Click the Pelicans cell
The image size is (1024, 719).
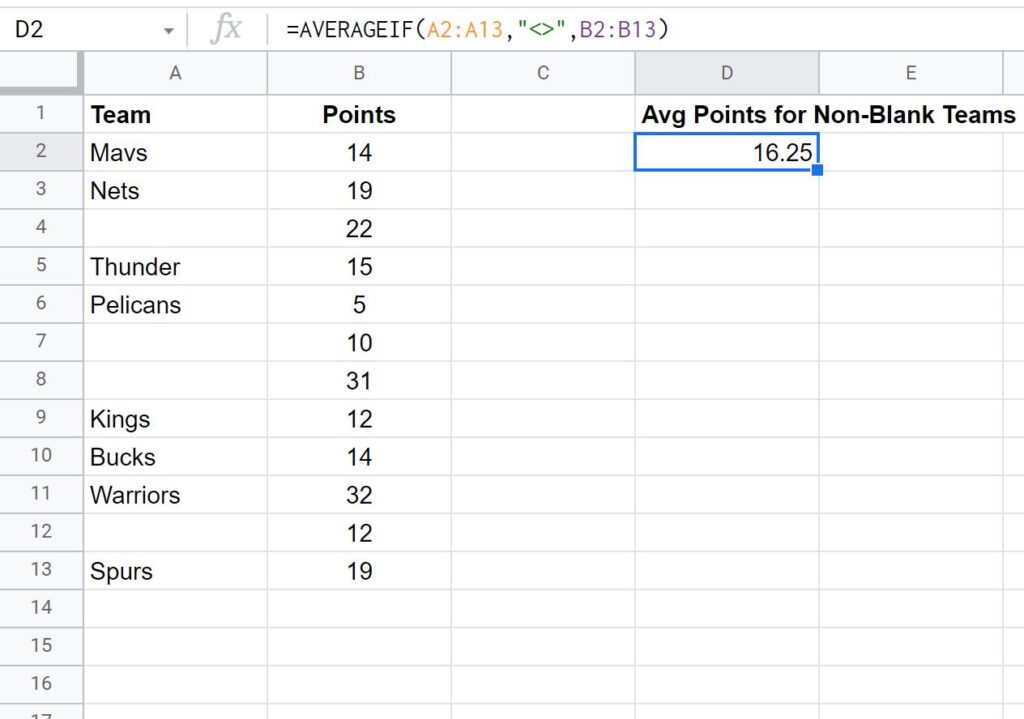click(x=176, y=304)
